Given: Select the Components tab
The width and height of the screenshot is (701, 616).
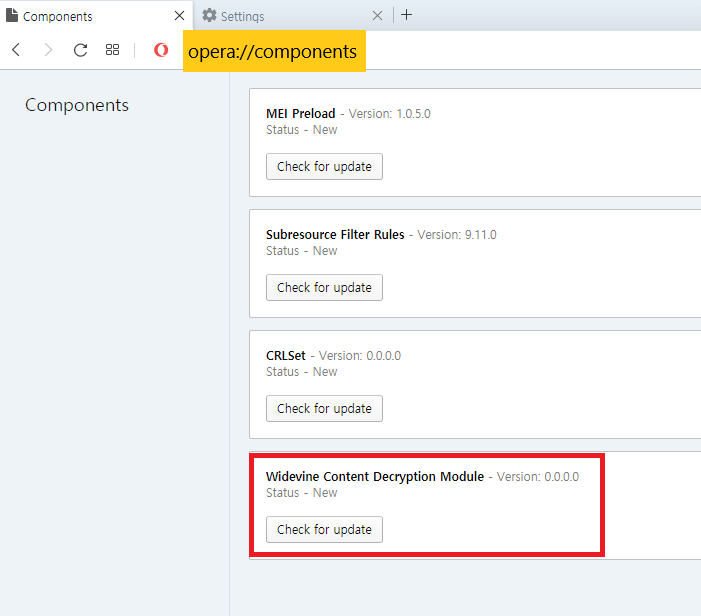Looking at the screenshot, I should pos(96,16).
